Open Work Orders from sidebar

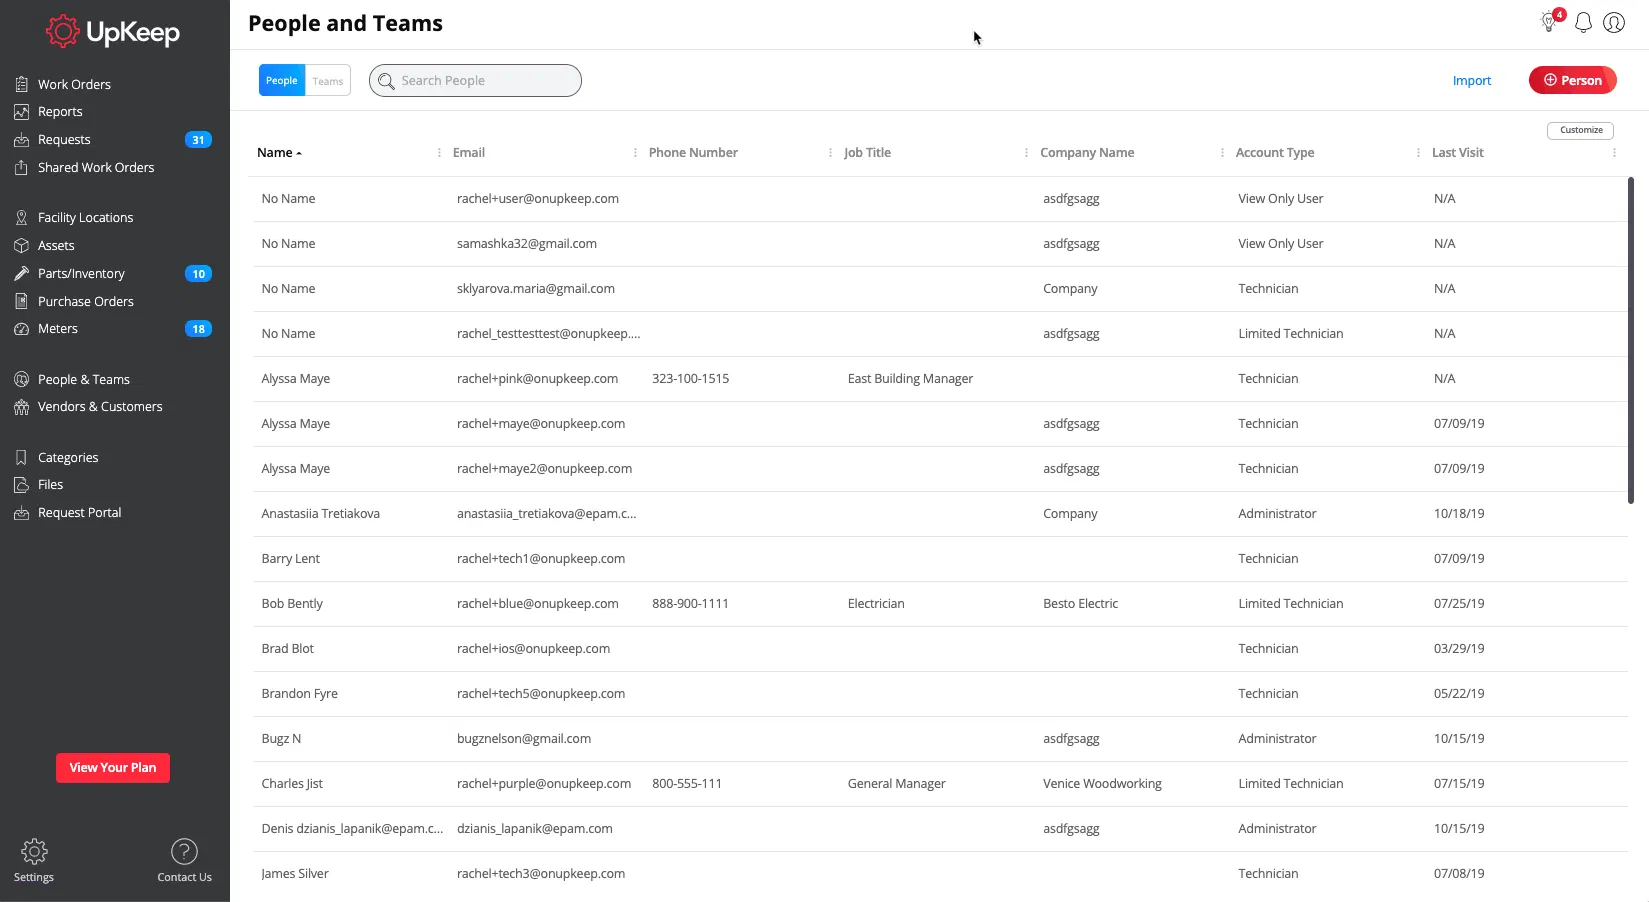(74, 84)
